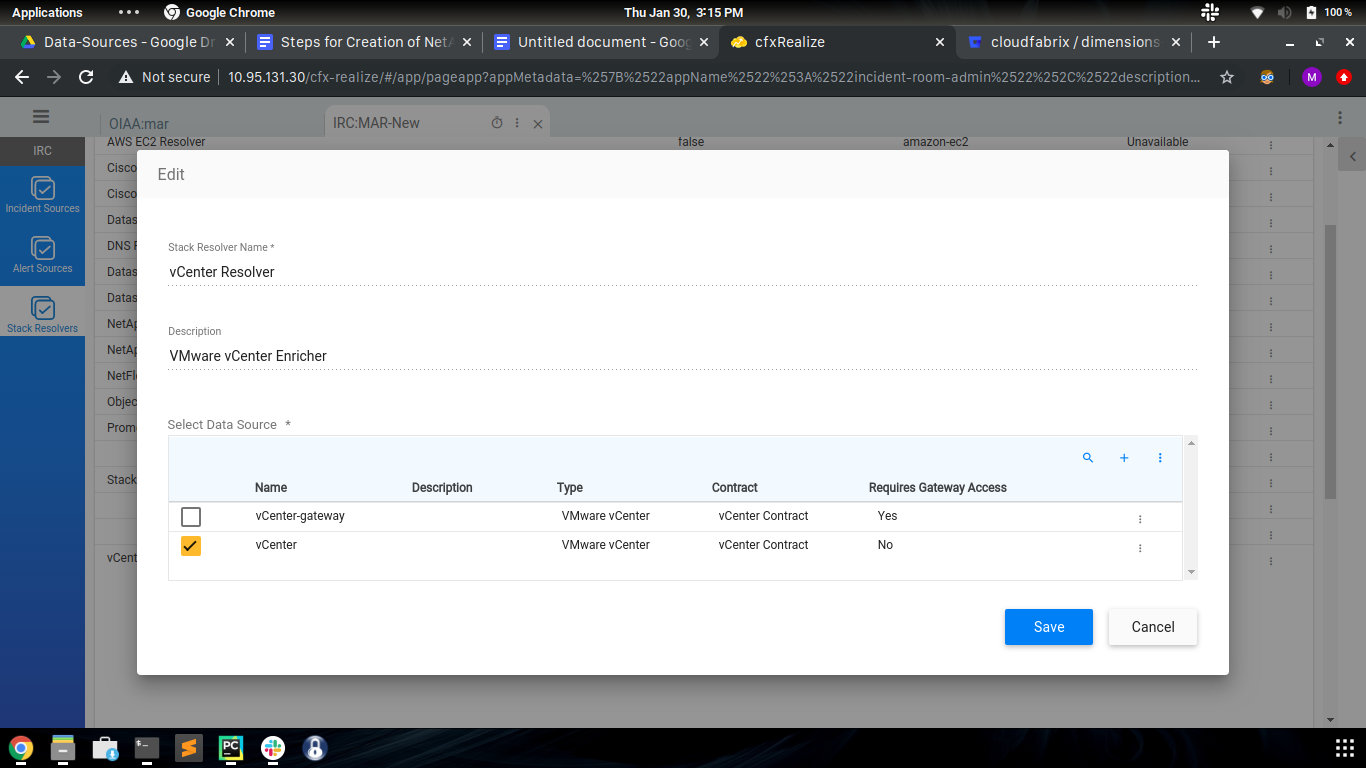Open terminal from the taskbar
1366x768 pixels.
pos(147,748)
